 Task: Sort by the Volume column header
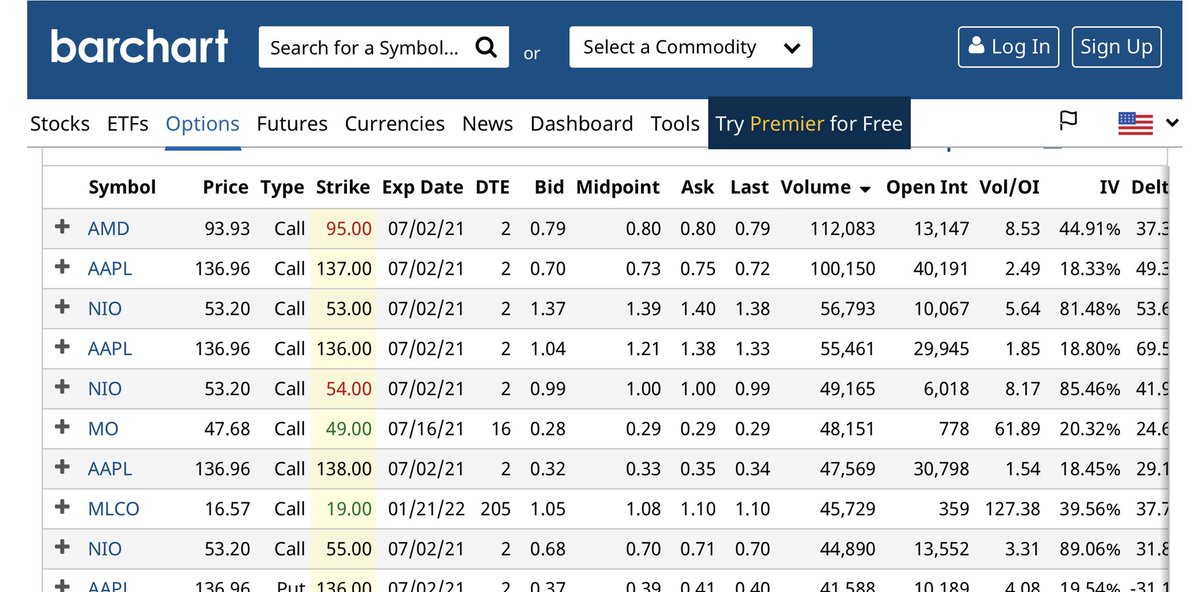(816, 187)
